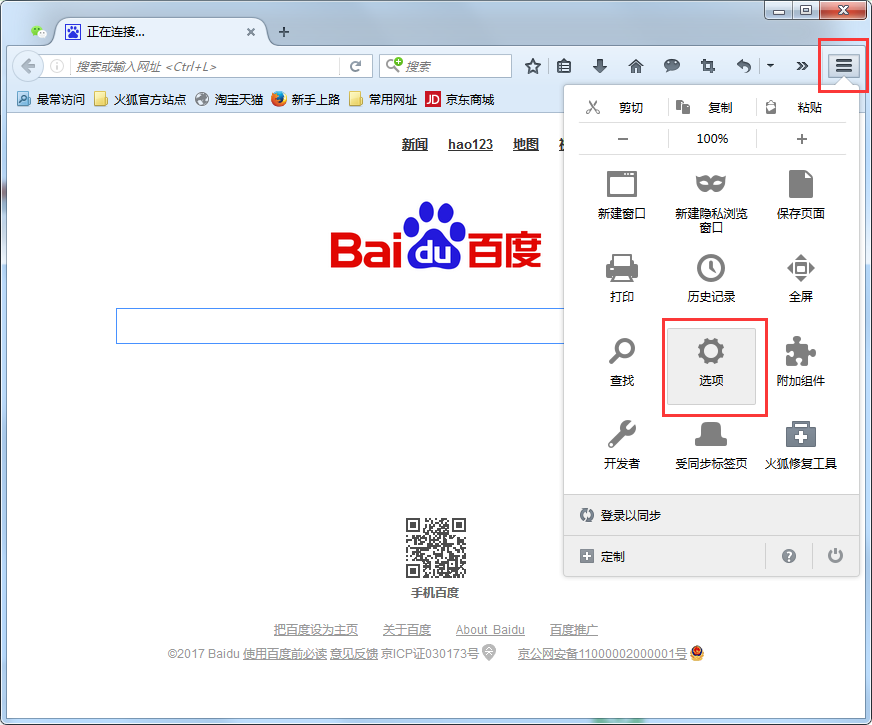872x725 pixels.
Task: Click 京公网安备11000002000001号 link
Action: [x=602, y=654]
